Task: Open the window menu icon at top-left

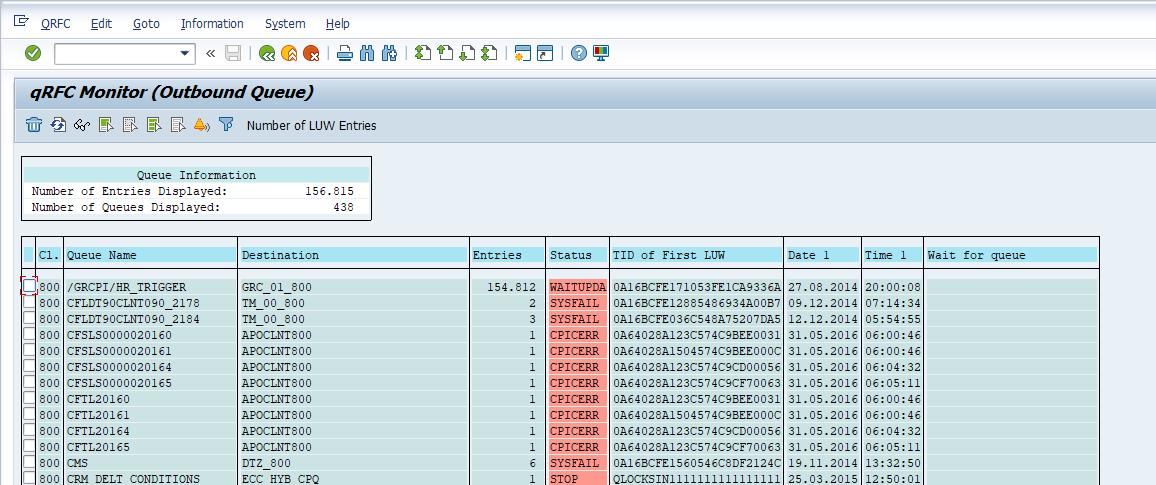Action: (21, 22)
